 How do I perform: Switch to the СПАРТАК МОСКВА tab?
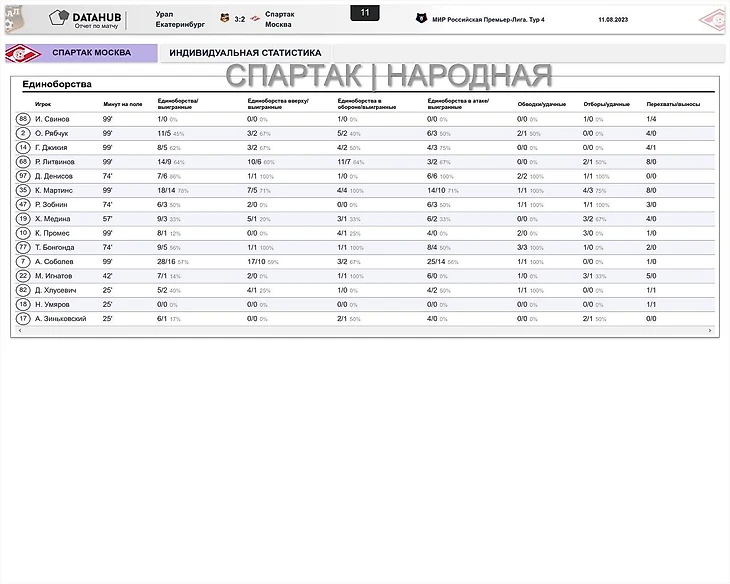(x=91, y=53)
